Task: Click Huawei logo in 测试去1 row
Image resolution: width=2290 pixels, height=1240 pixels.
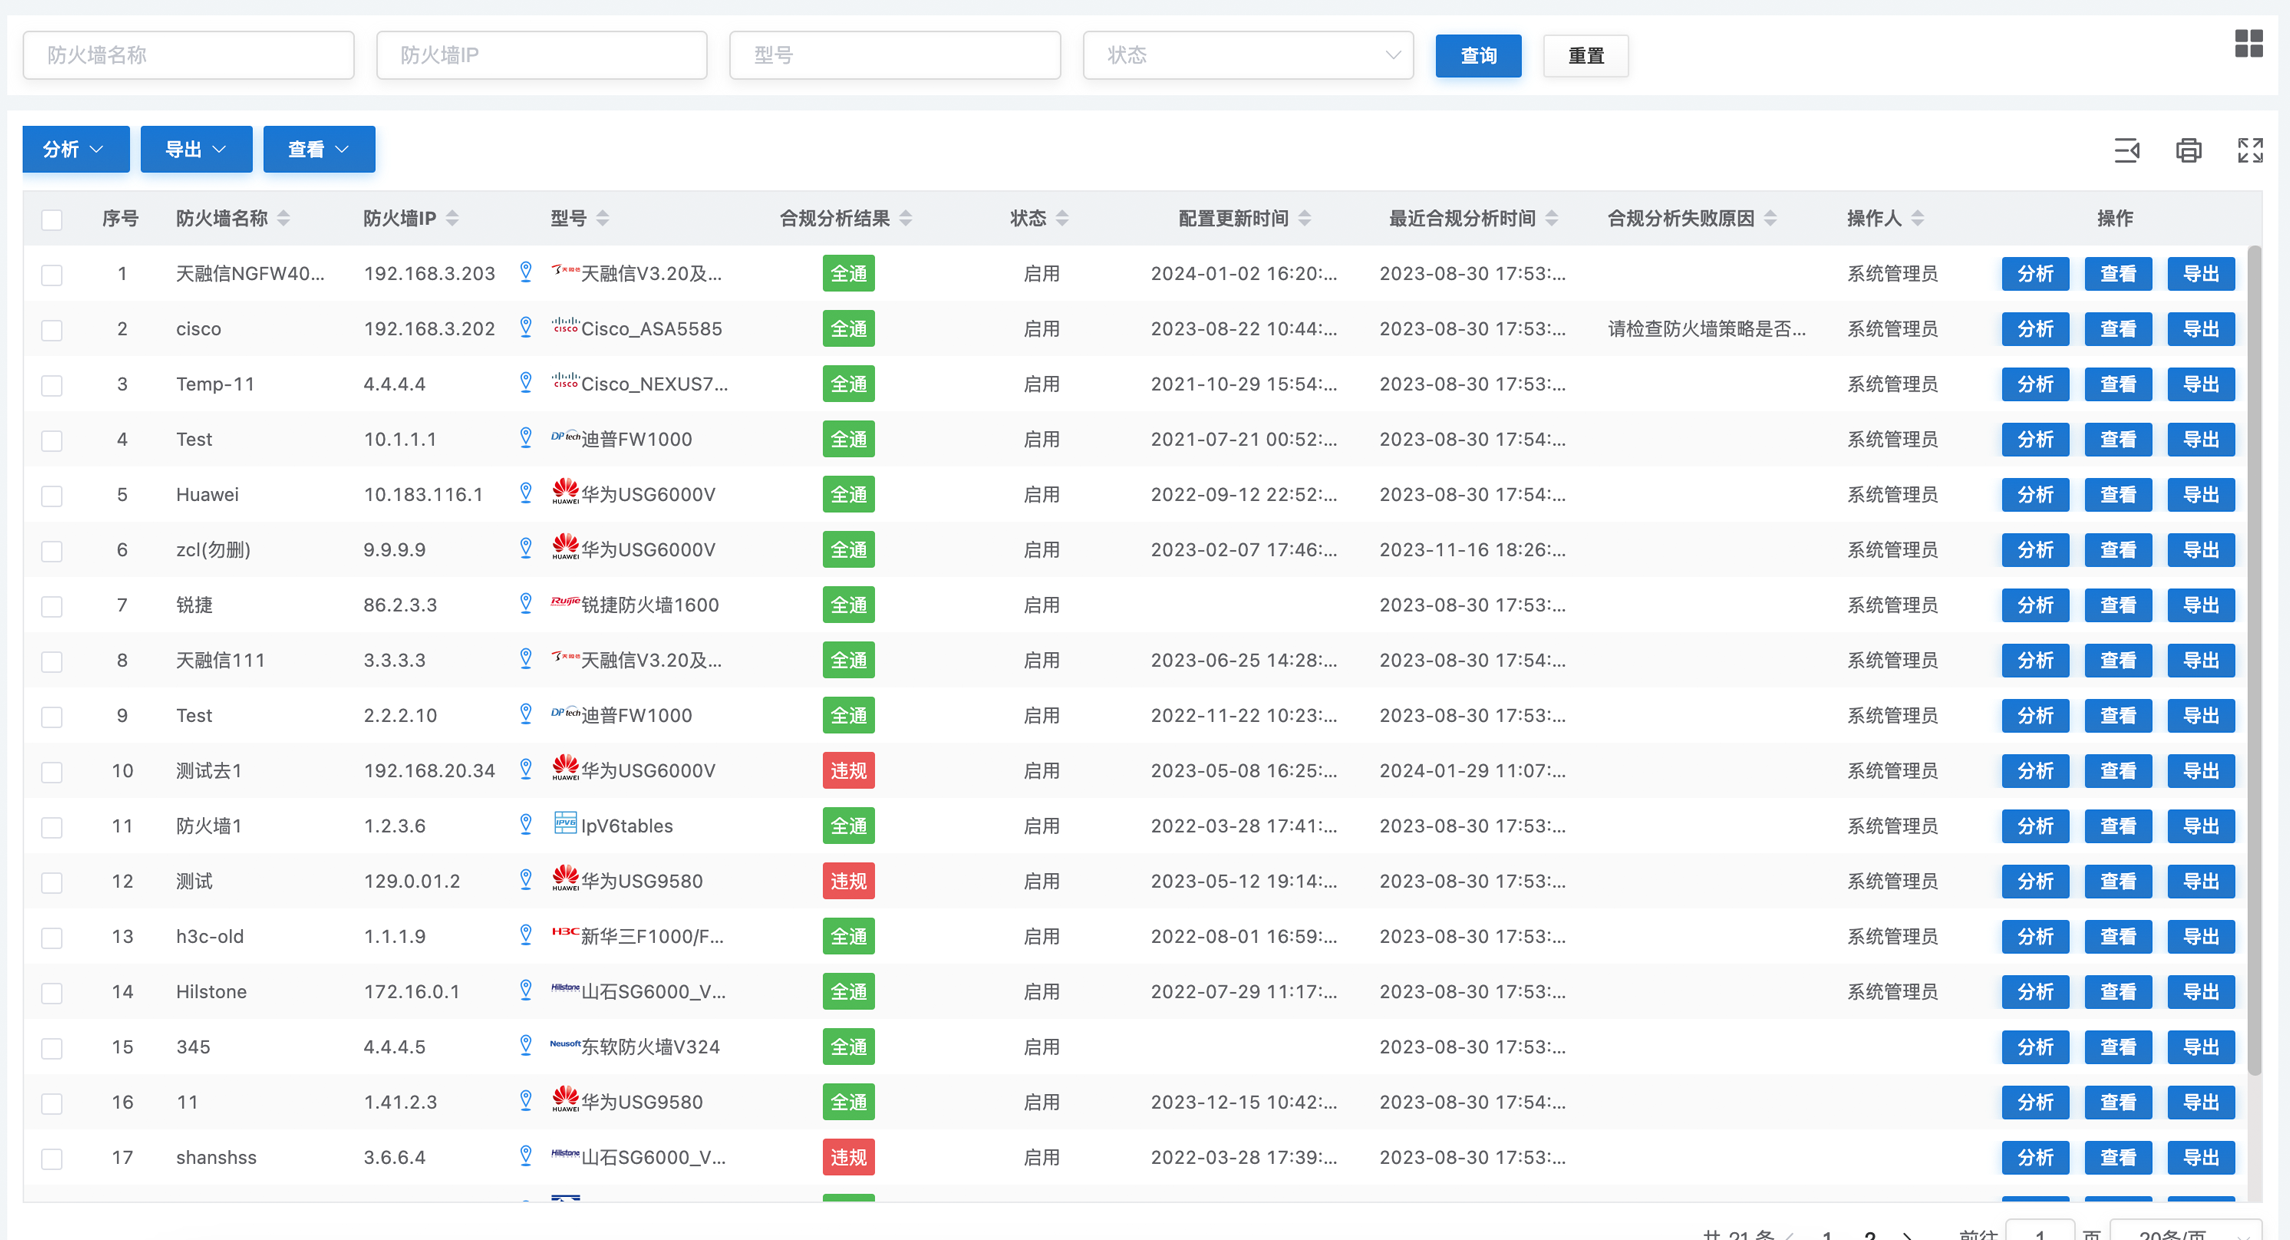Action: pos(565,768)
